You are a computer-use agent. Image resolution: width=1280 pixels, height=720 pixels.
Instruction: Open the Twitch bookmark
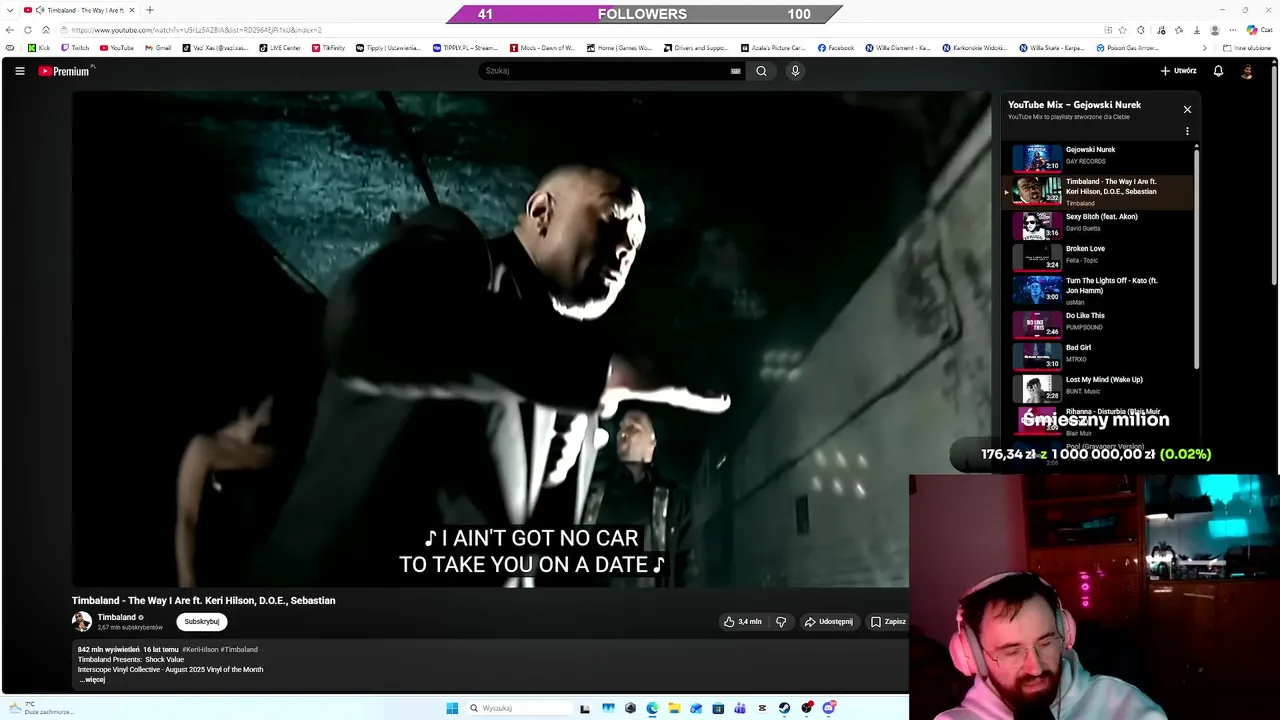coord(75,48)
